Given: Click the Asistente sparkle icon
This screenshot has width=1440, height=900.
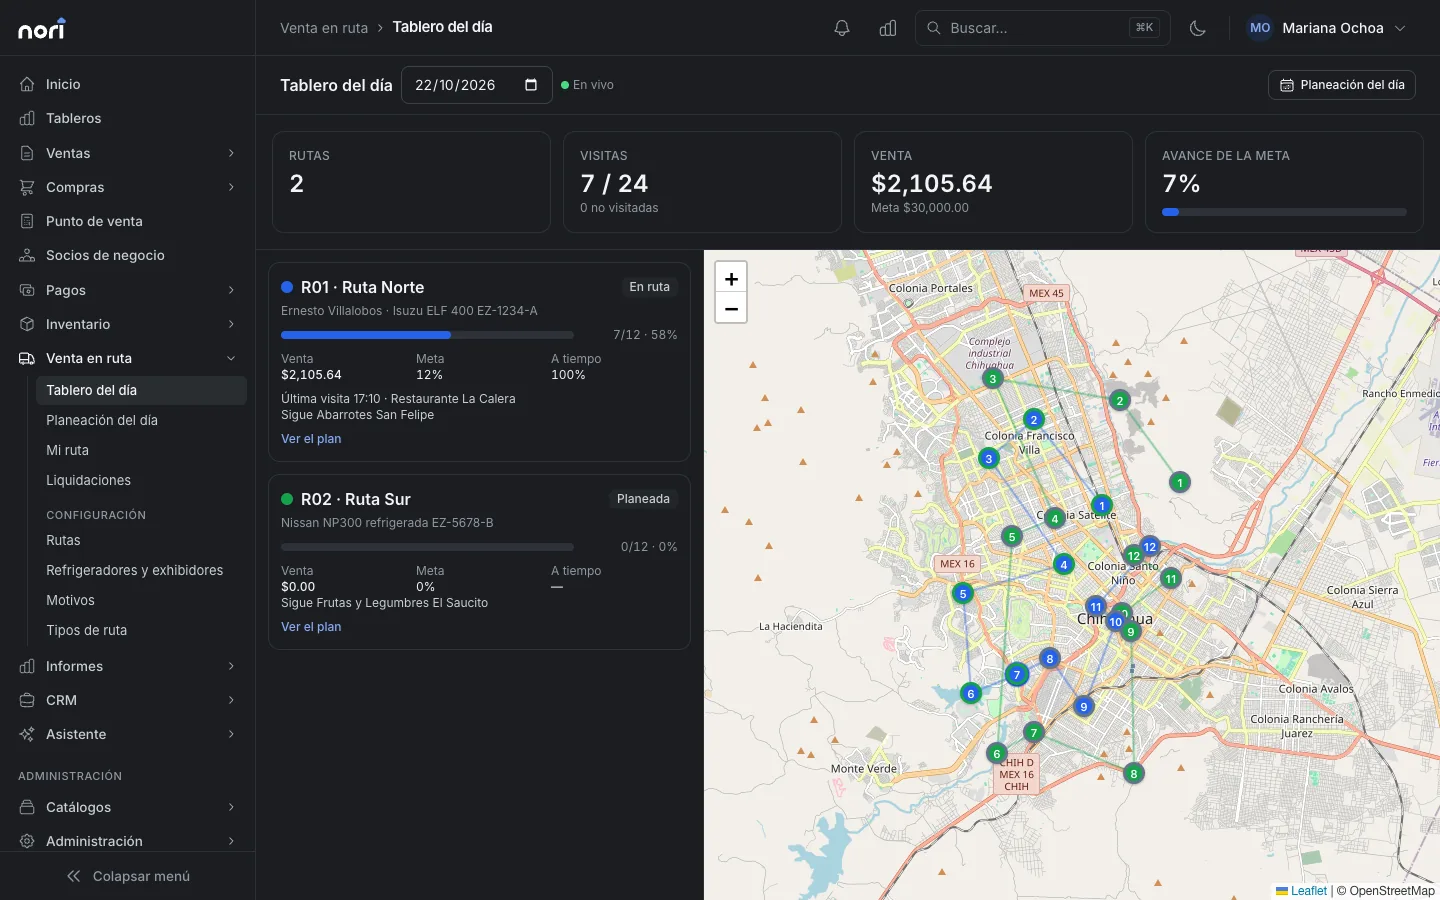Looking at the screenshot, I should coord(27,734).
